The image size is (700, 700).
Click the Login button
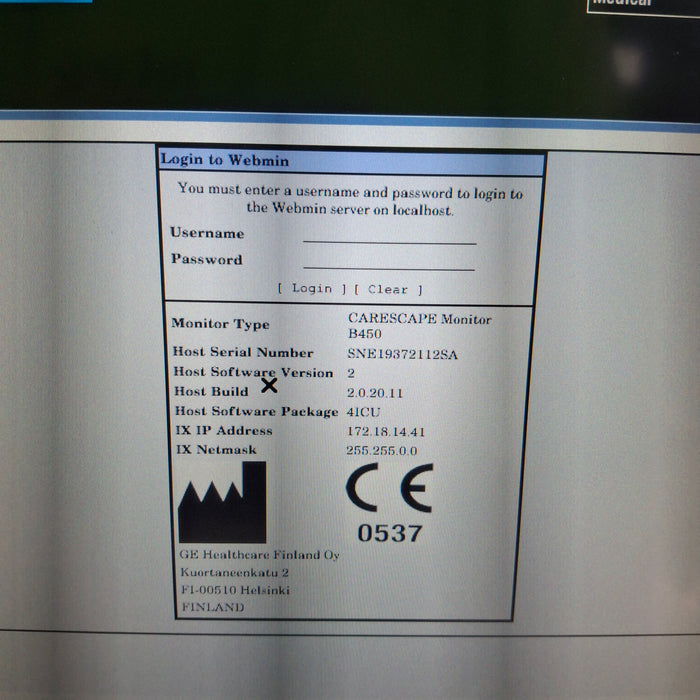[x=312, y=288]
